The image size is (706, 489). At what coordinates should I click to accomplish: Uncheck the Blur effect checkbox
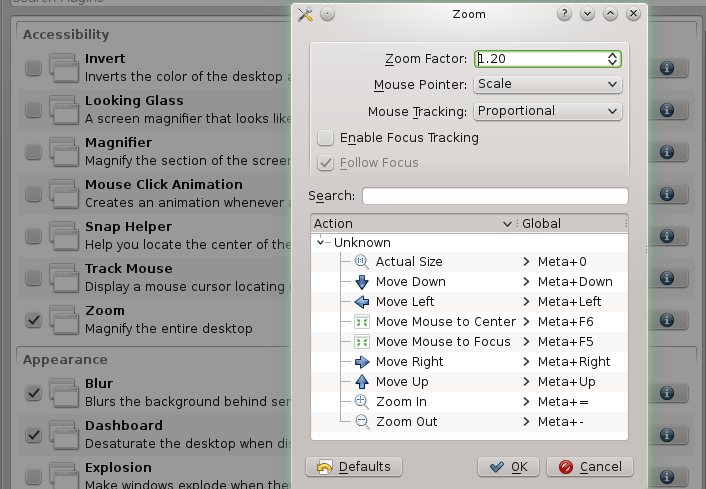tap(33, 393)
